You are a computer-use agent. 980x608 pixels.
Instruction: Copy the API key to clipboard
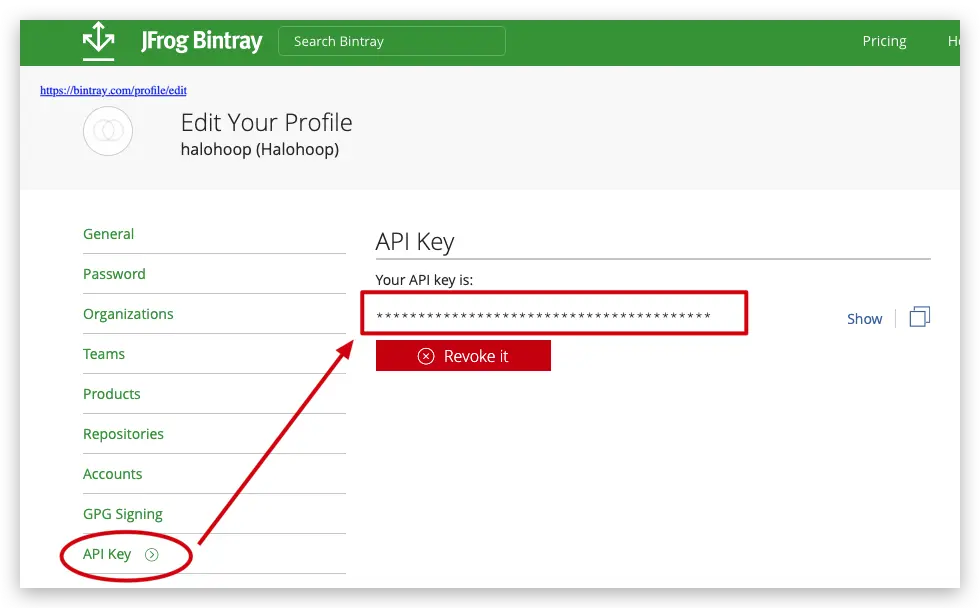tap(919, 317)
